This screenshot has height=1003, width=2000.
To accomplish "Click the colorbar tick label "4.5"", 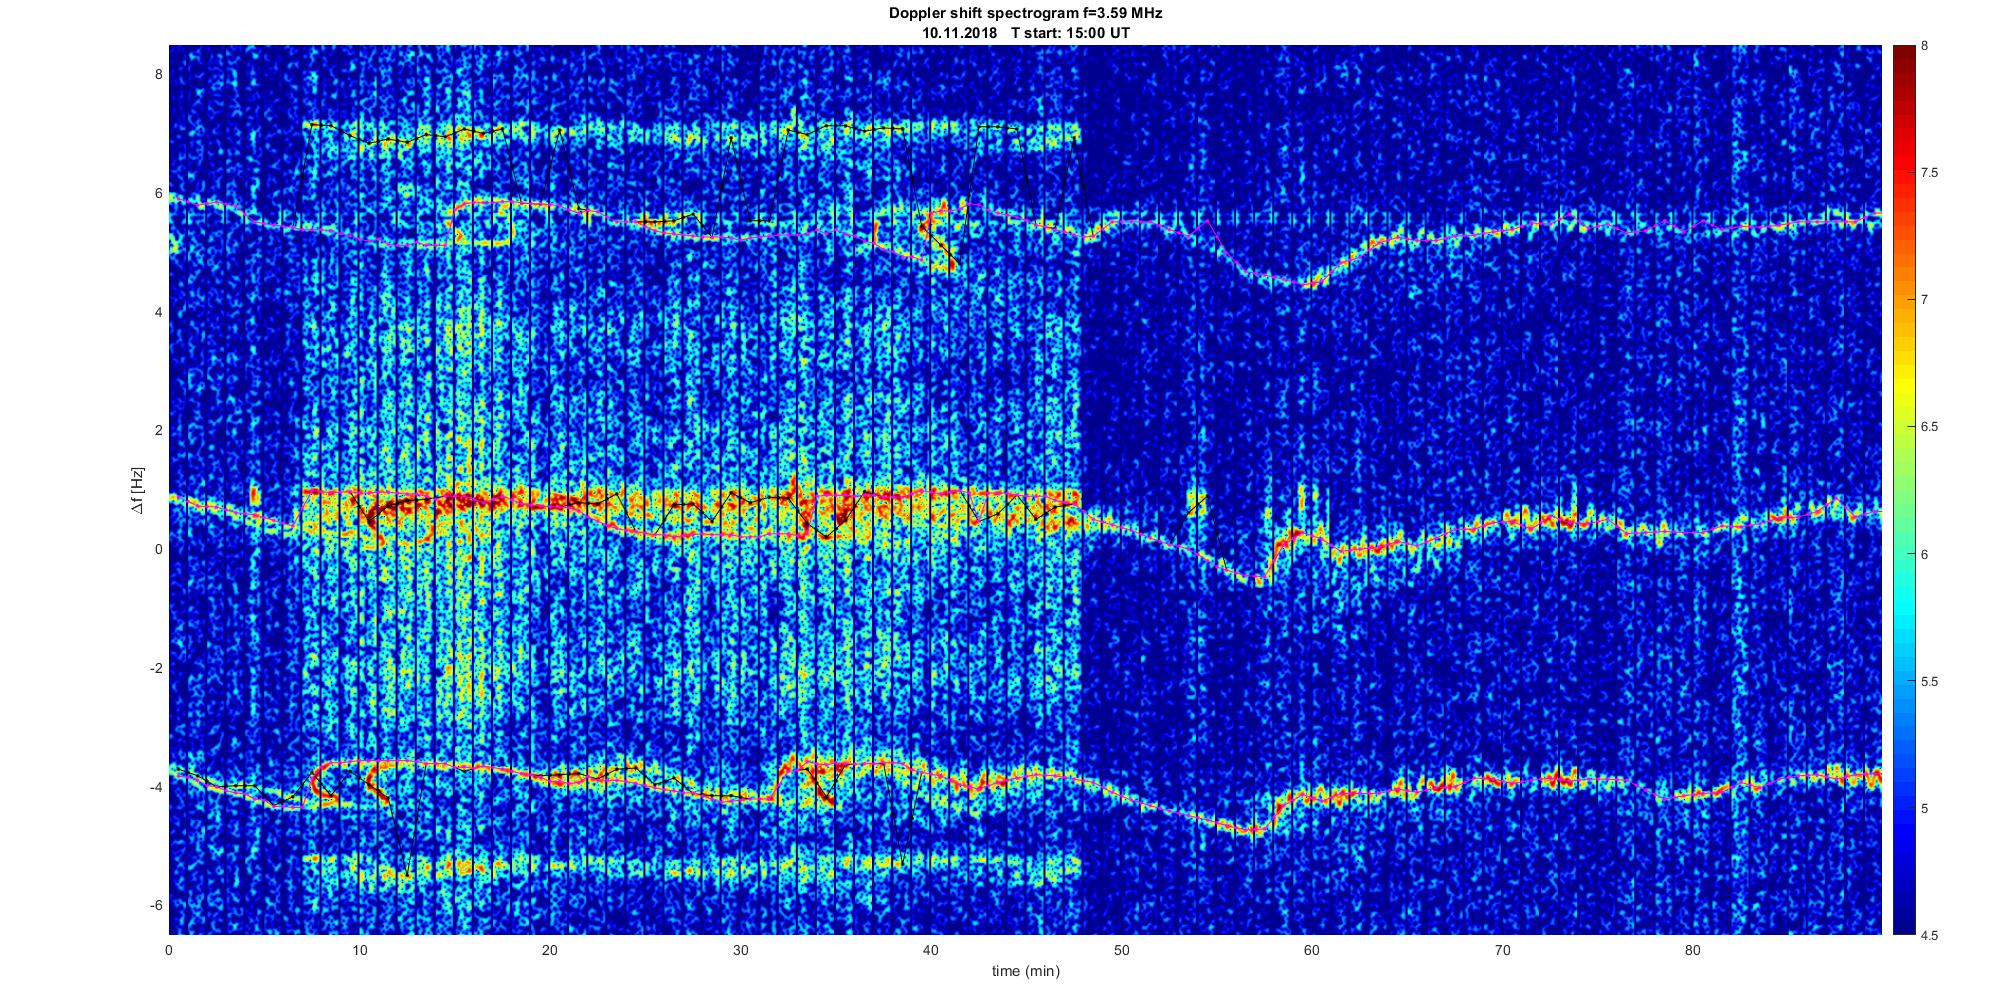I will (1930, 936).
